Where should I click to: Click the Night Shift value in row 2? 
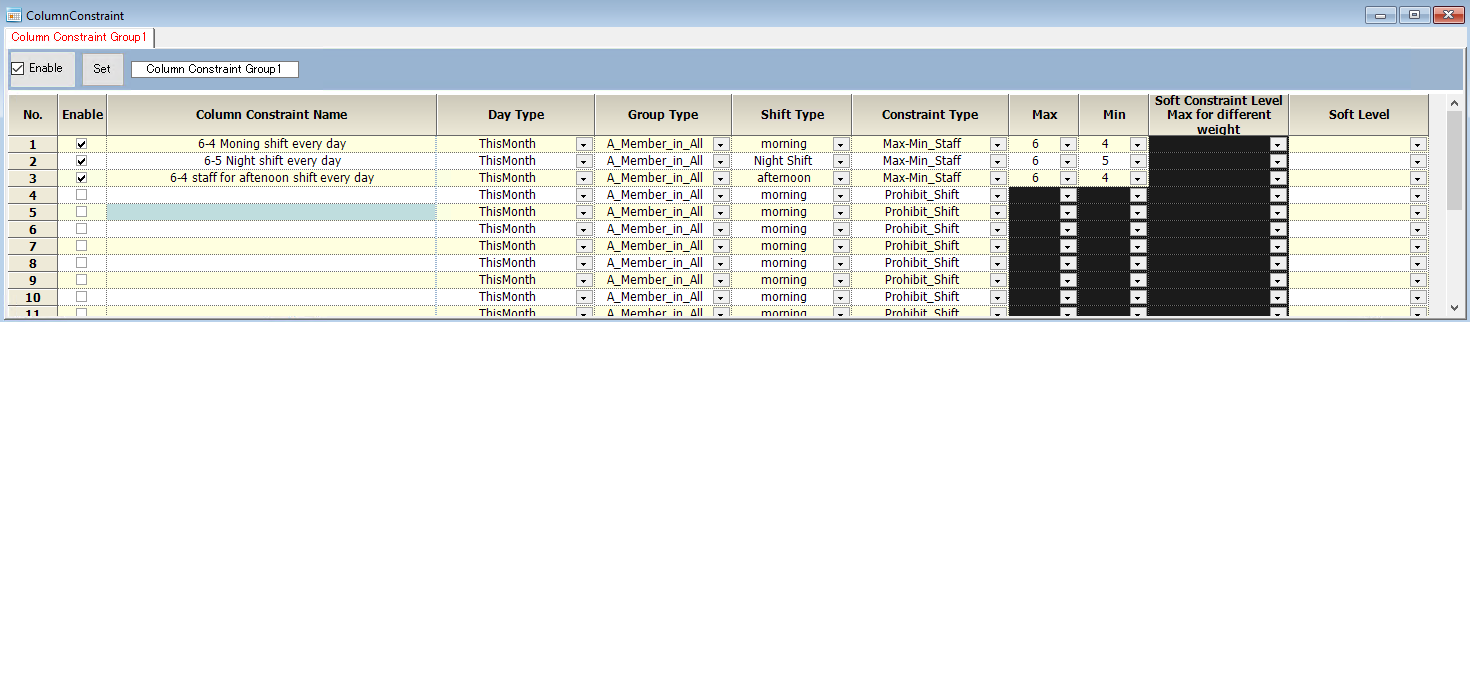coord(783,161)
